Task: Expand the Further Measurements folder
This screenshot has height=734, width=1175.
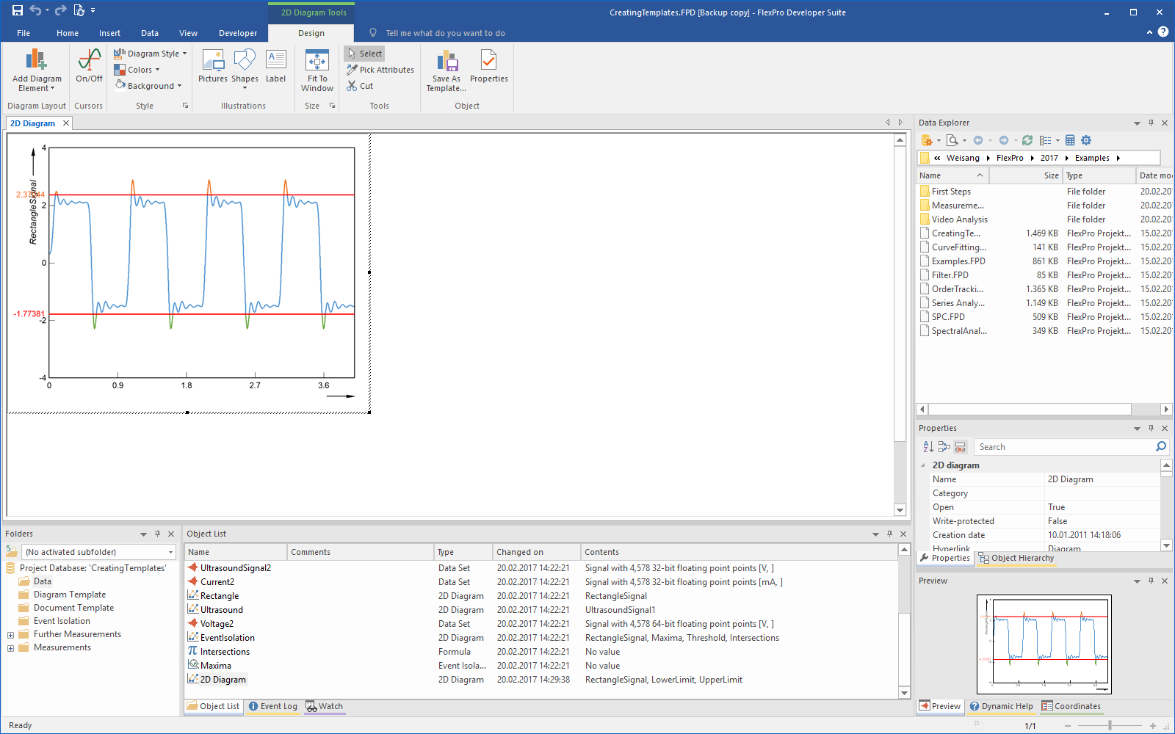Action: (11, 634)
